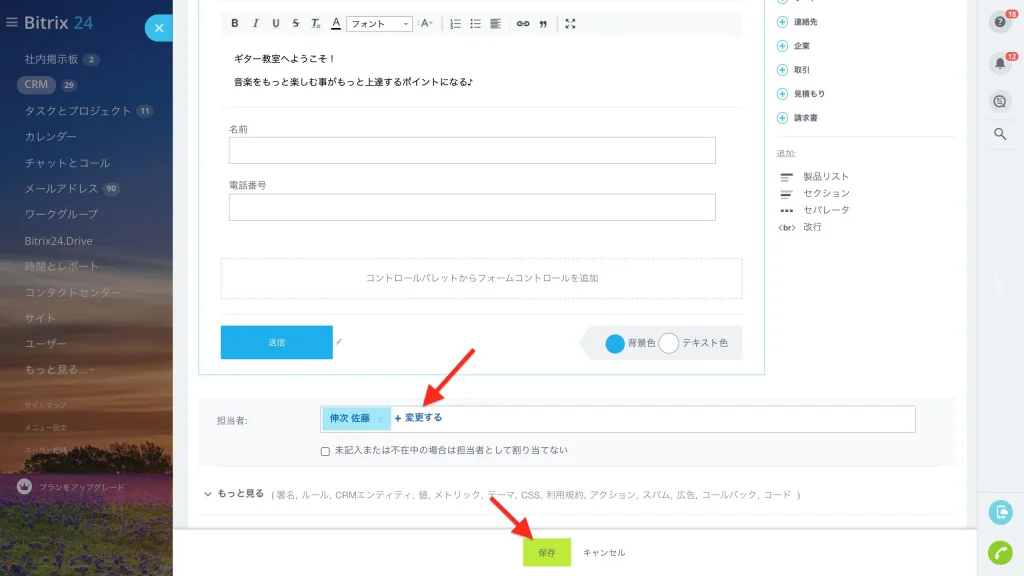1024x576 pixels.
Task: Click キャンセル link
Action: 604,552
